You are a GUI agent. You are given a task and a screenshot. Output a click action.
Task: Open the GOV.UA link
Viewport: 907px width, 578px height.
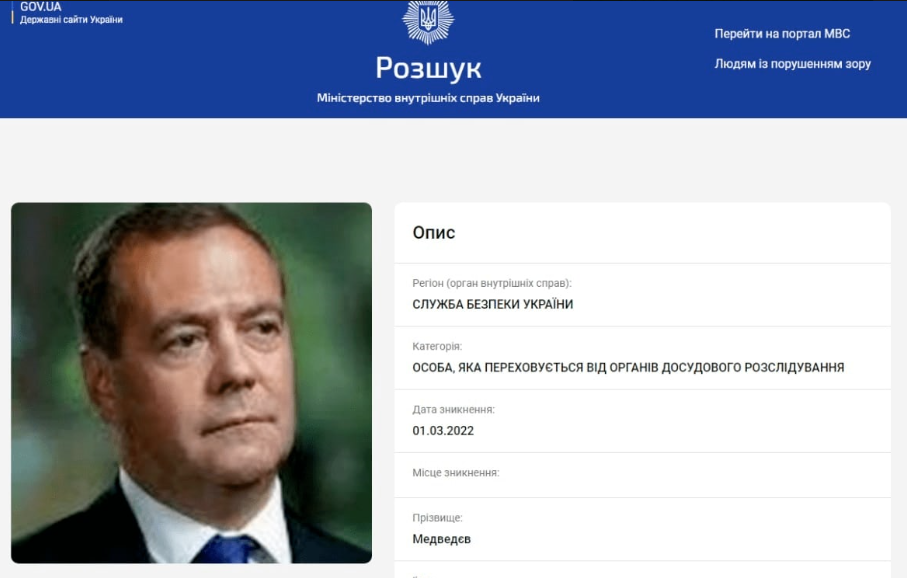tap(40, 7)
